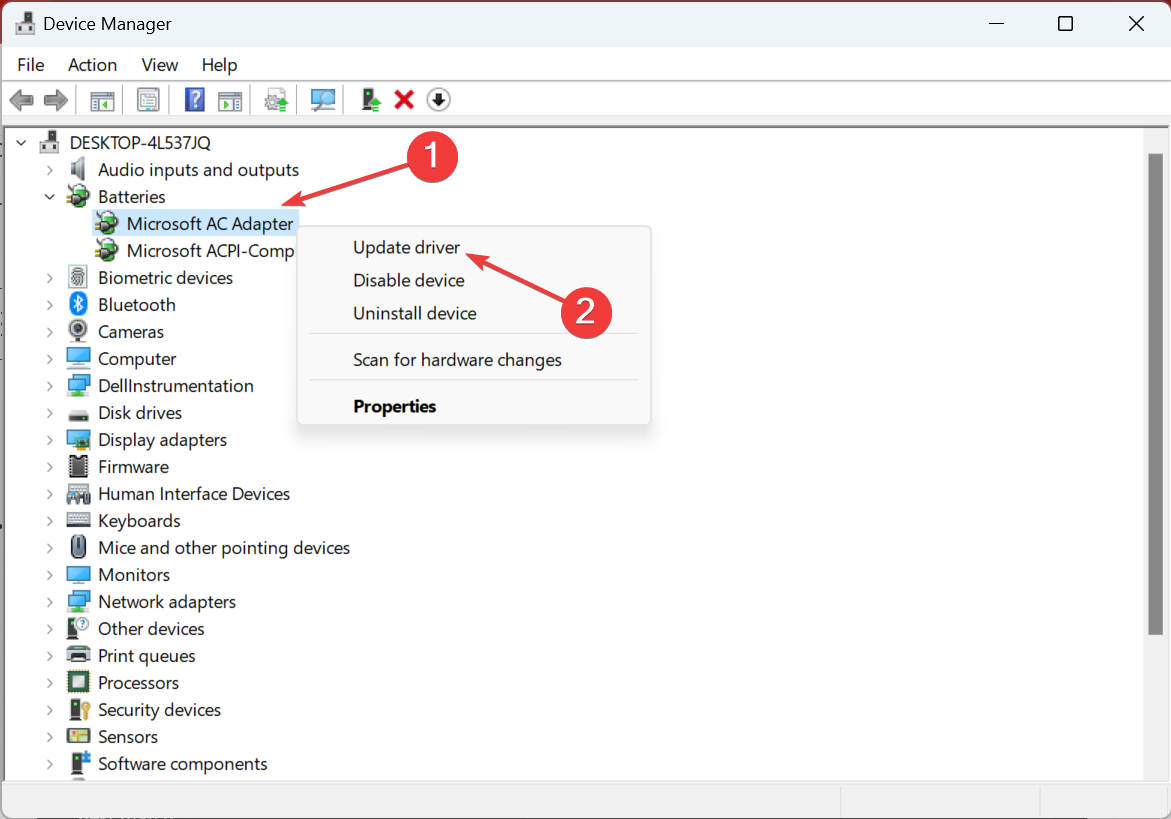Click the Audio inputs and outputs speaker icon
Viewport: 1171px width, 819px height.
[78, 169]
